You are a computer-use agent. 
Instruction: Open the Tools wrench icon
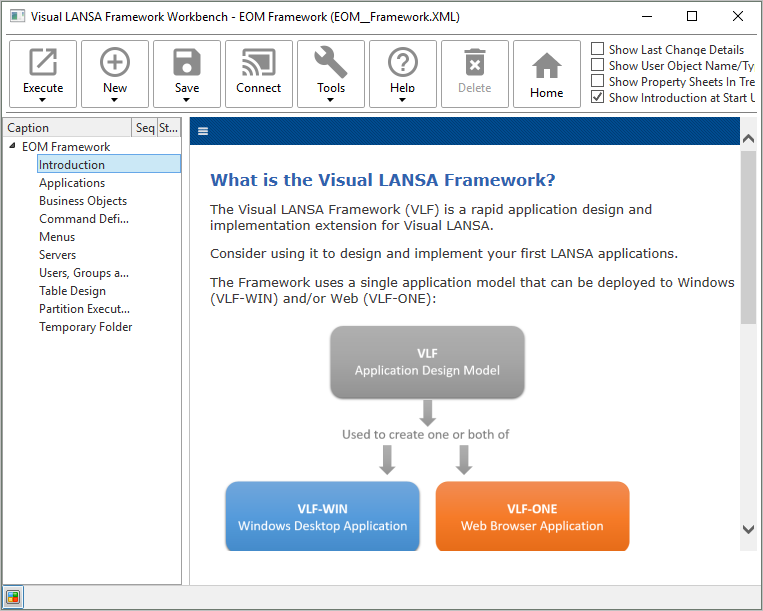[x=331, y=62]
